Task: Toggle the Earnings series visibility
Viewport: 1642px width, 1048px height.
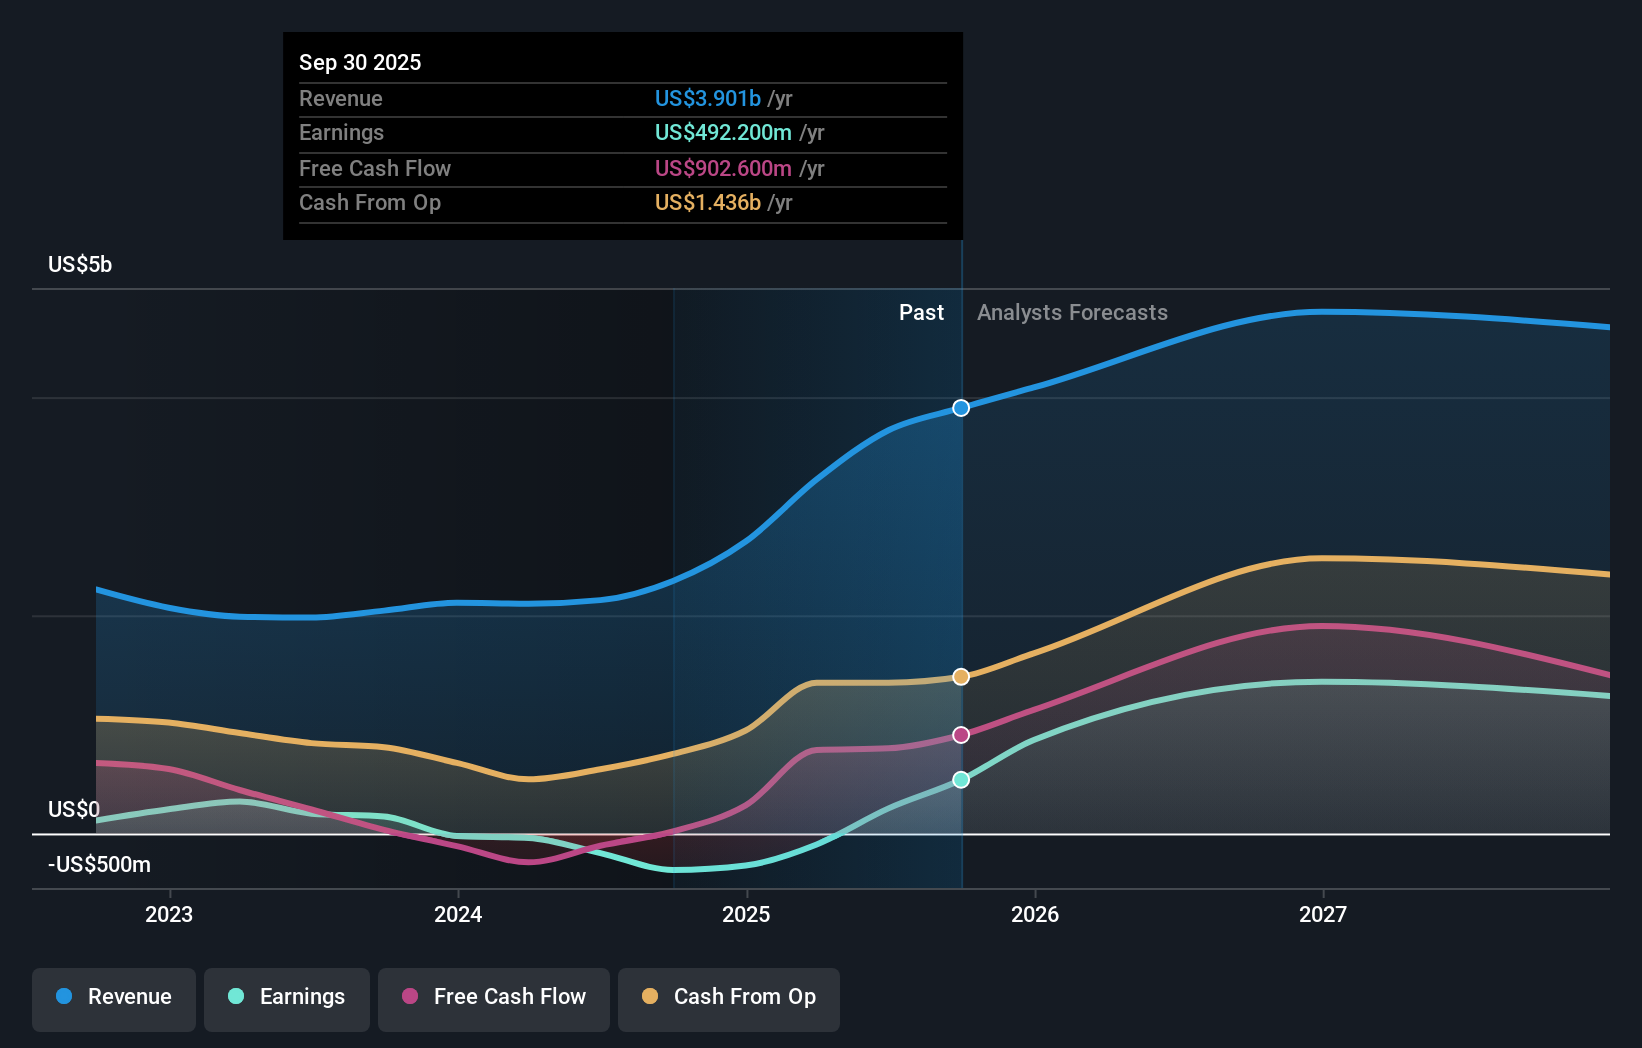Action: (x=287, y=997)
